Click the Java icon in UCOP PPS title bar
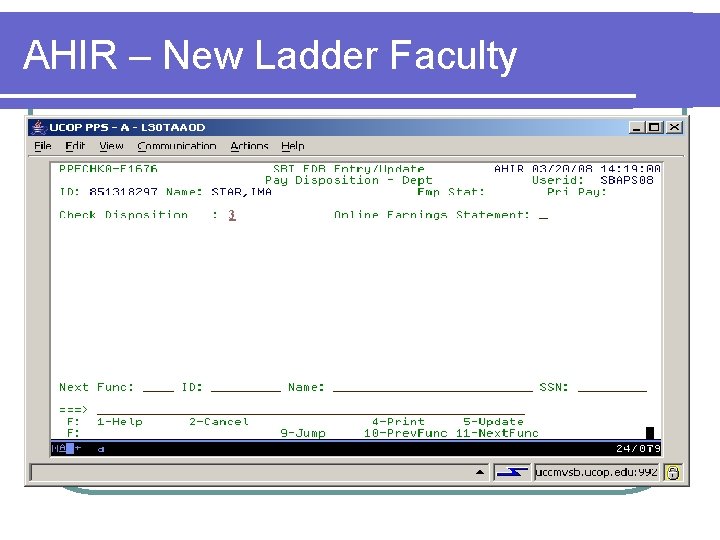 click(x=39, y=127)
